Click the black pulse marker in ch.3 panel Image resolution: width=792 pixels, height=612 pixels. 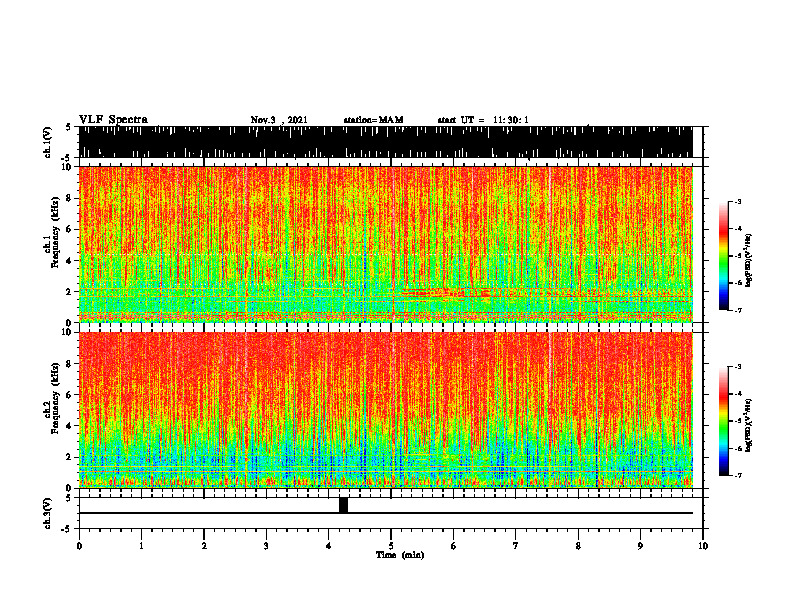(x=343, y=505)
